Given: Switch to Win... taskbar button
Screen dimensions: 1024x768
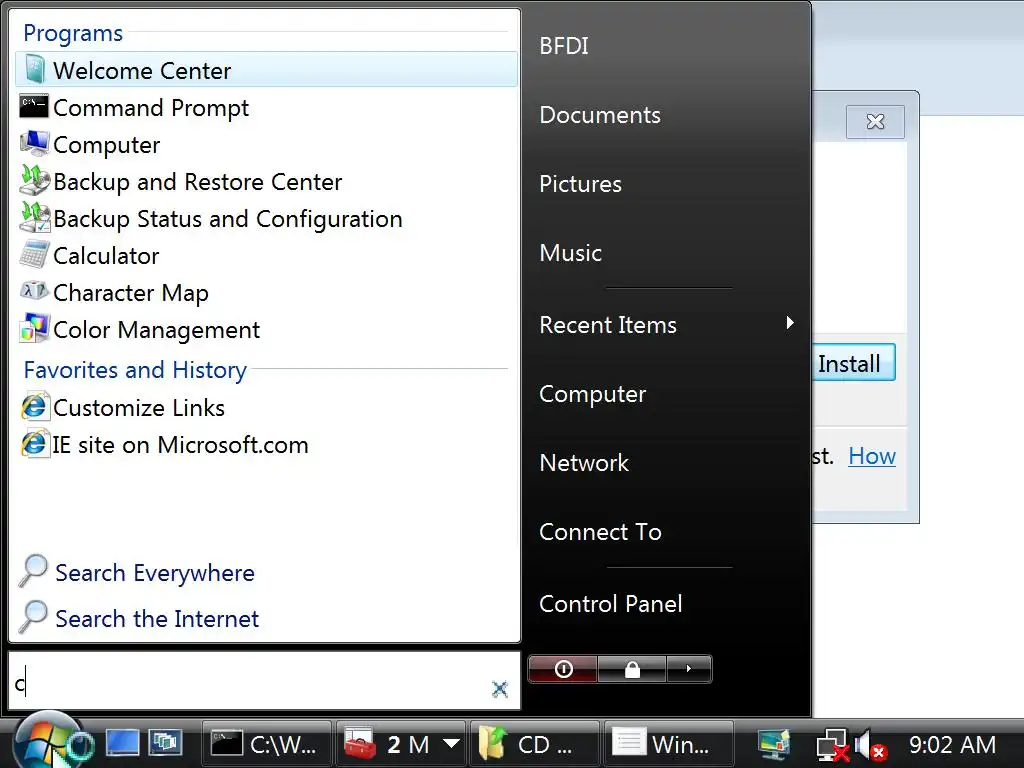Looking at the screenshot, I should click(x=669, y=744).
